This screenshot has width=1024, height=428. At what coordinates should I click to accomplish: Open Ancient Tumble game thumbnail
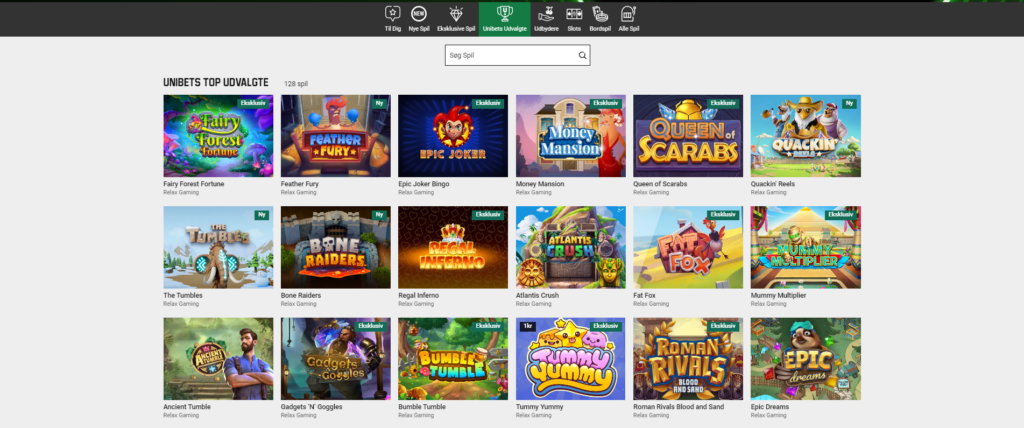[x=218, y=359]
